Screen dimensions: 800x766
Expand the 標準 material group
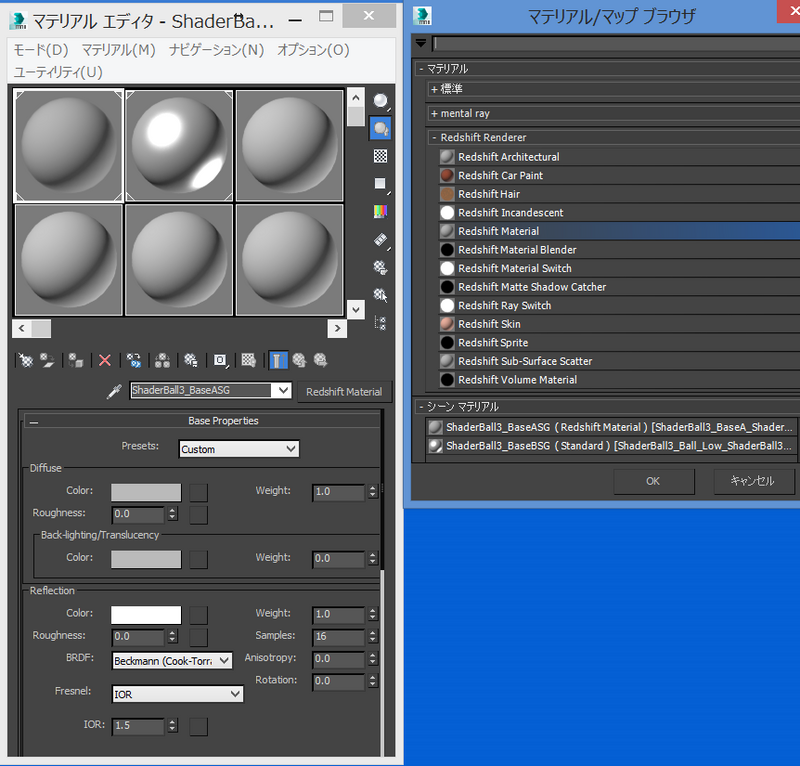coord(434,89)
